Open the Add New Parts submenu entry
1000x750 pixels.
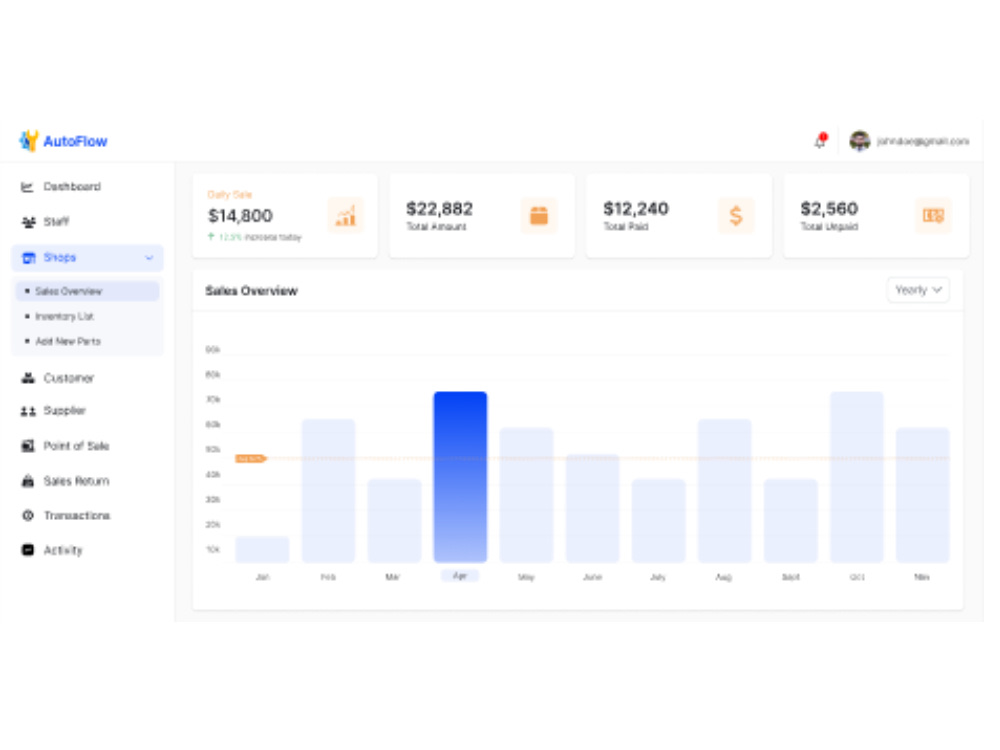68,341
